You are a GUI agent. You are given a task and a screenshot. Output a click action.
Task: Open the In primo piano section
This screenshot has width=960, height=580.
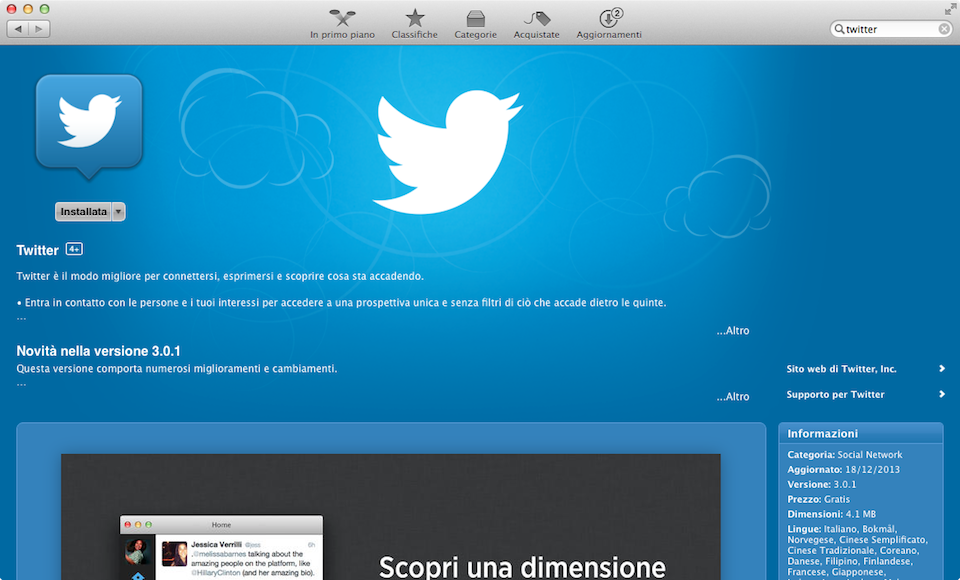click(x=342, y=24)
